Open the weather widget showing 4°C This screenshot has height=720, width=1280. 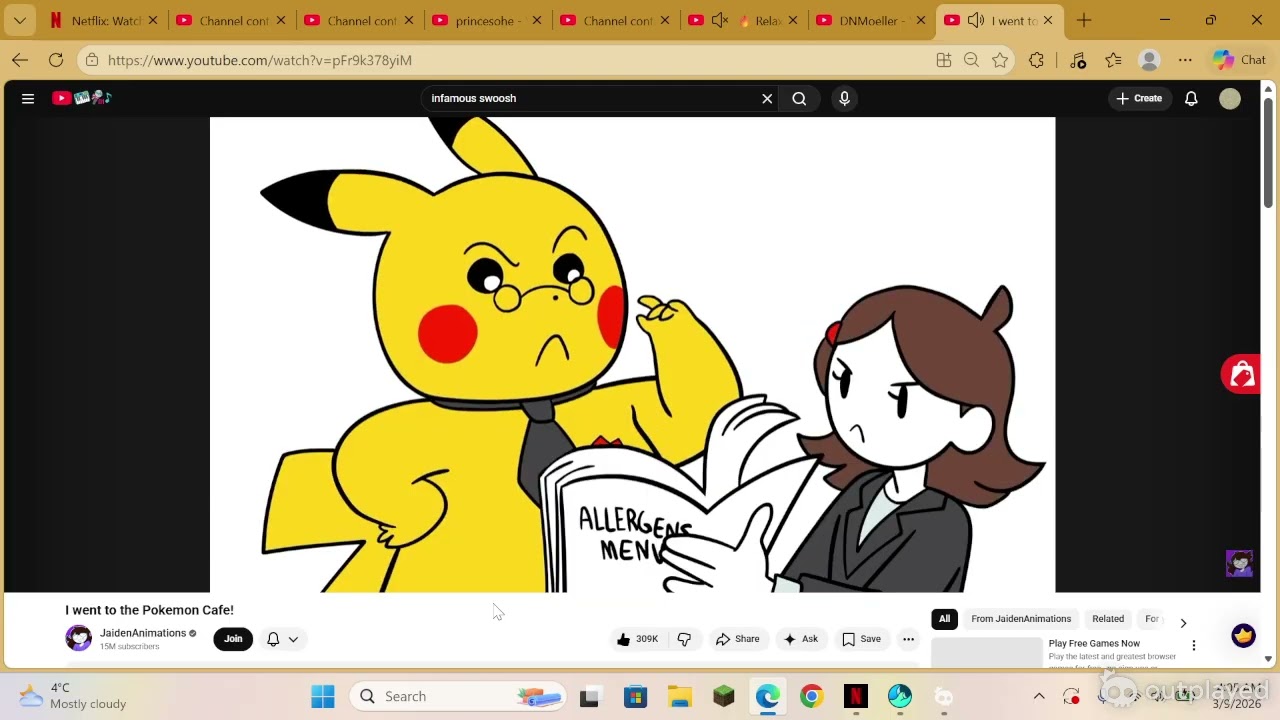(73, 696)
